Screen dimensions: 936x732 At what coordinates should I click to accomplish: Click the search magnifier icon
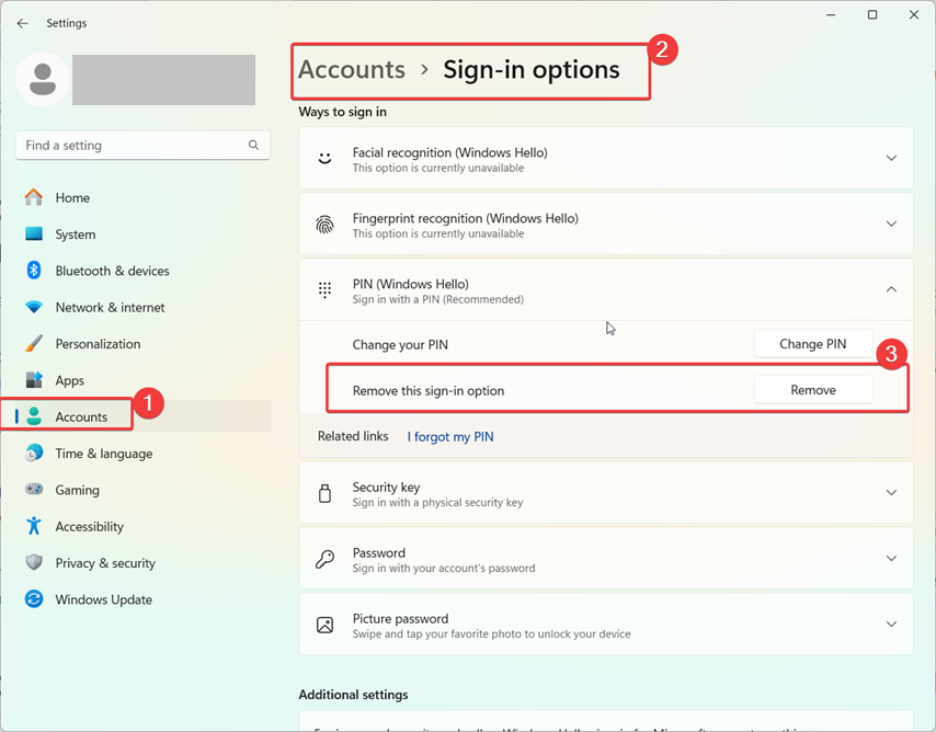(x=254, y=145)
